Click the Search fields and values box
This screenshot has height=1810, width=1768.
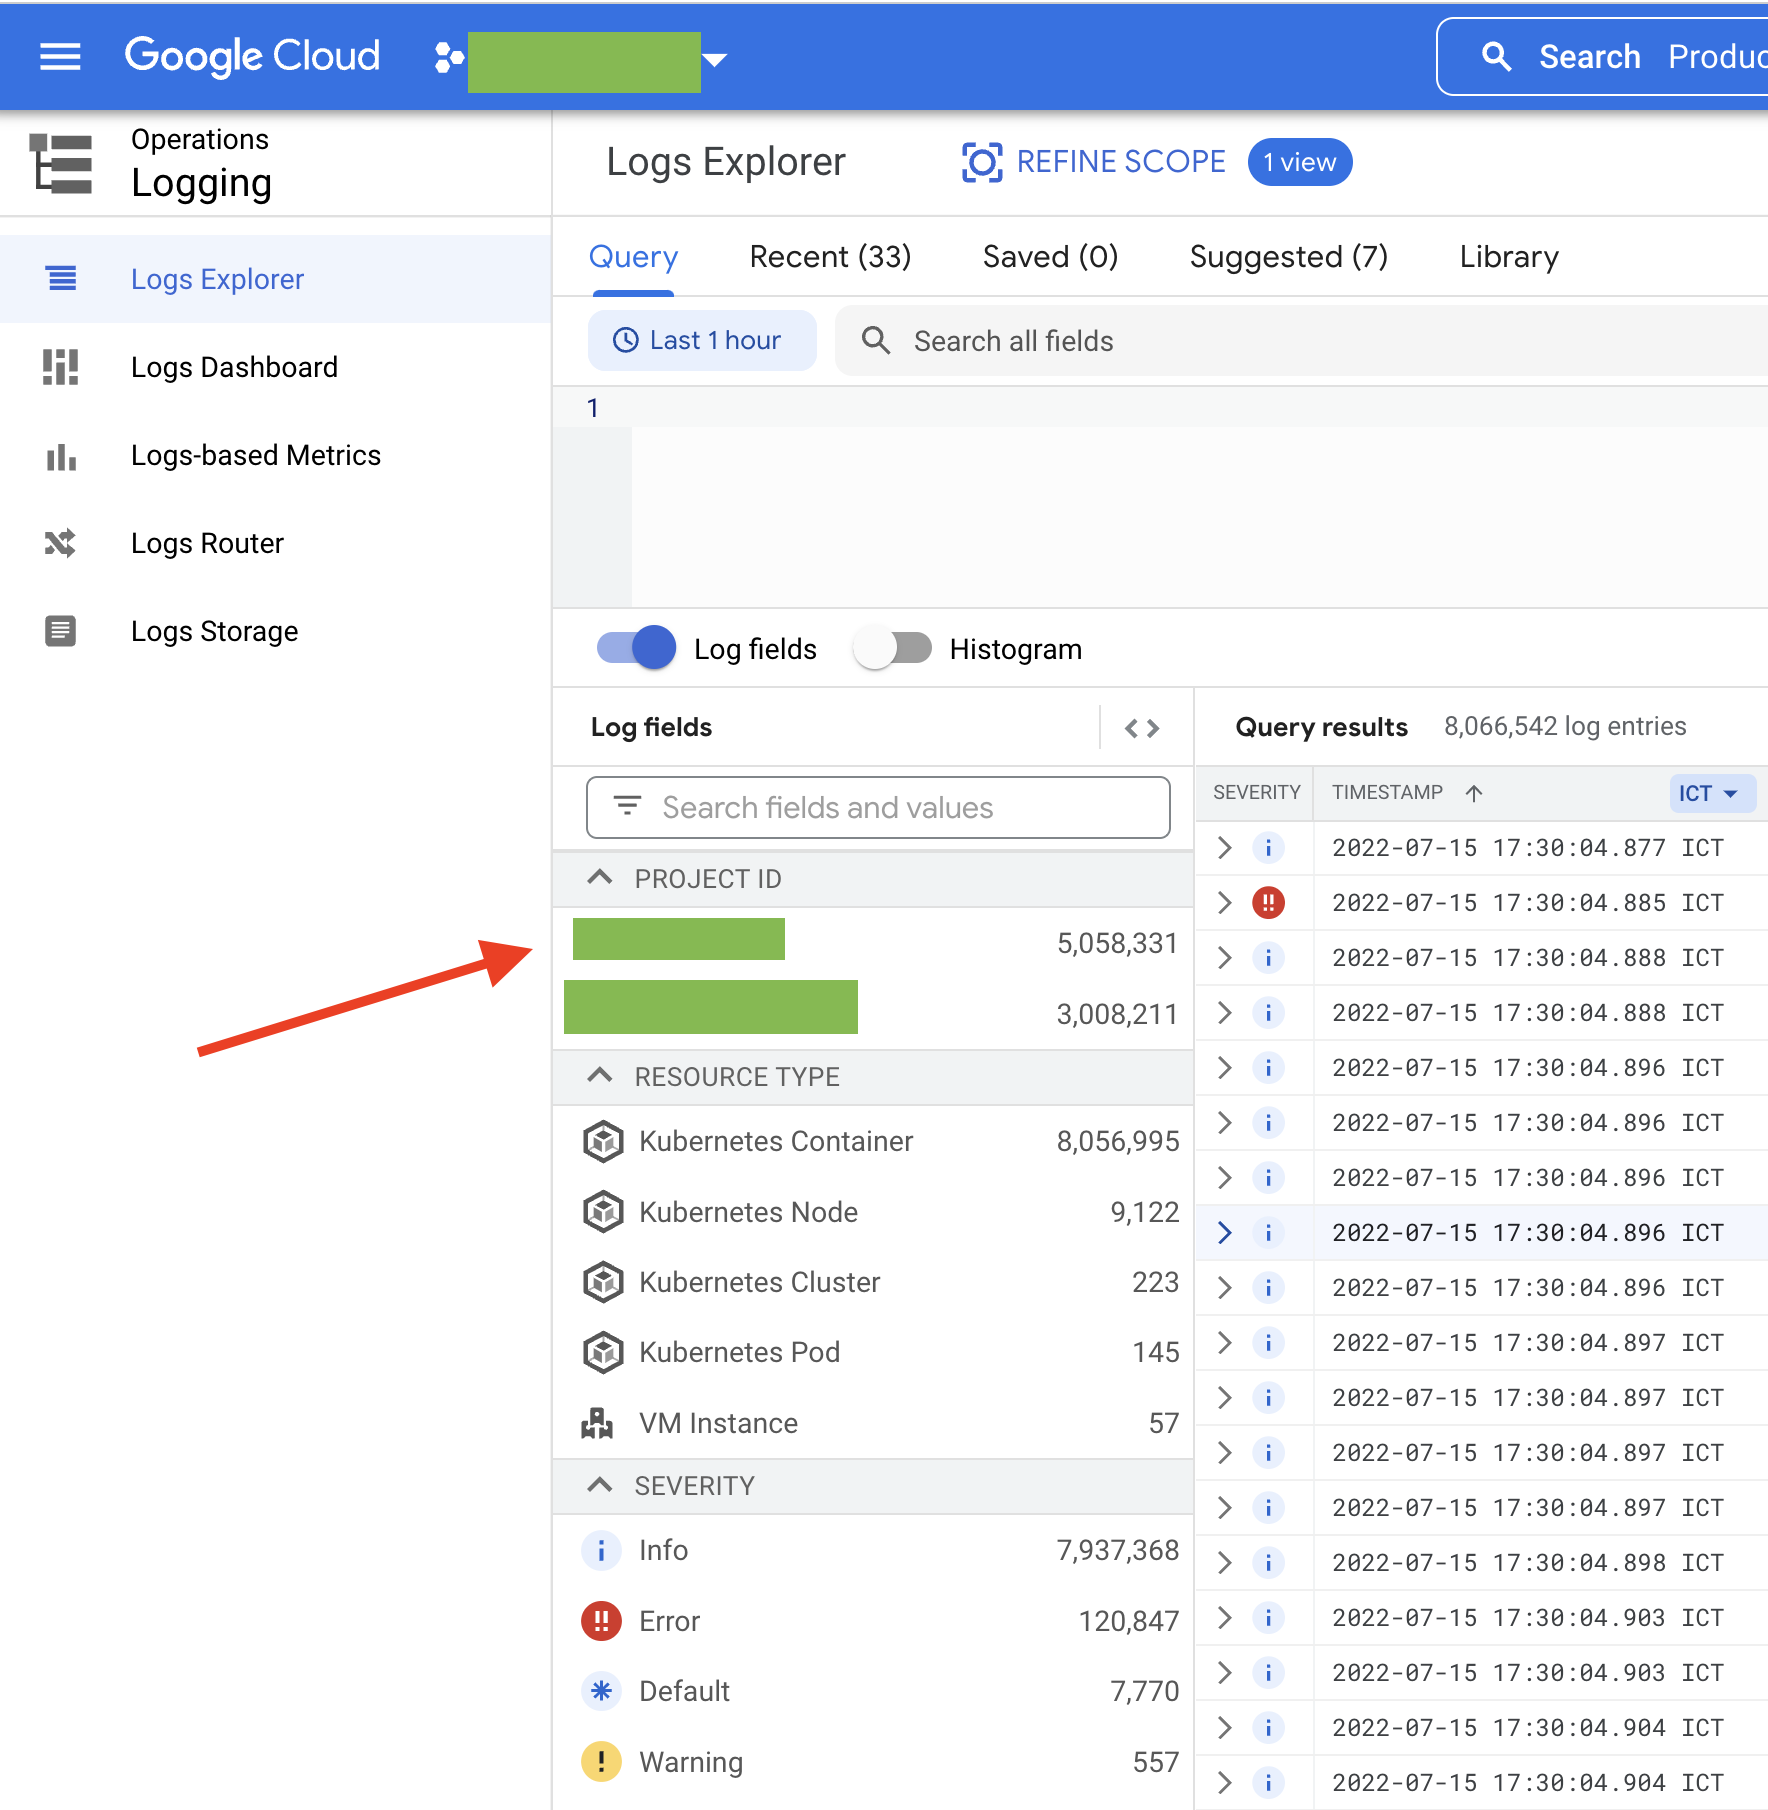(x=878, y=808)
